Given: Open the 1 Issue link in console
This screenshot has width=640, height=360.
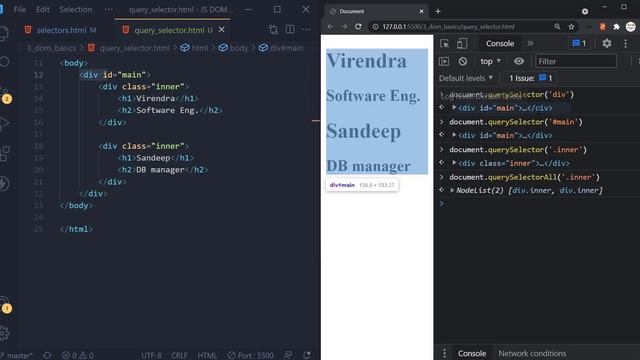Looking at the screenshot, I should coord(530,78).
